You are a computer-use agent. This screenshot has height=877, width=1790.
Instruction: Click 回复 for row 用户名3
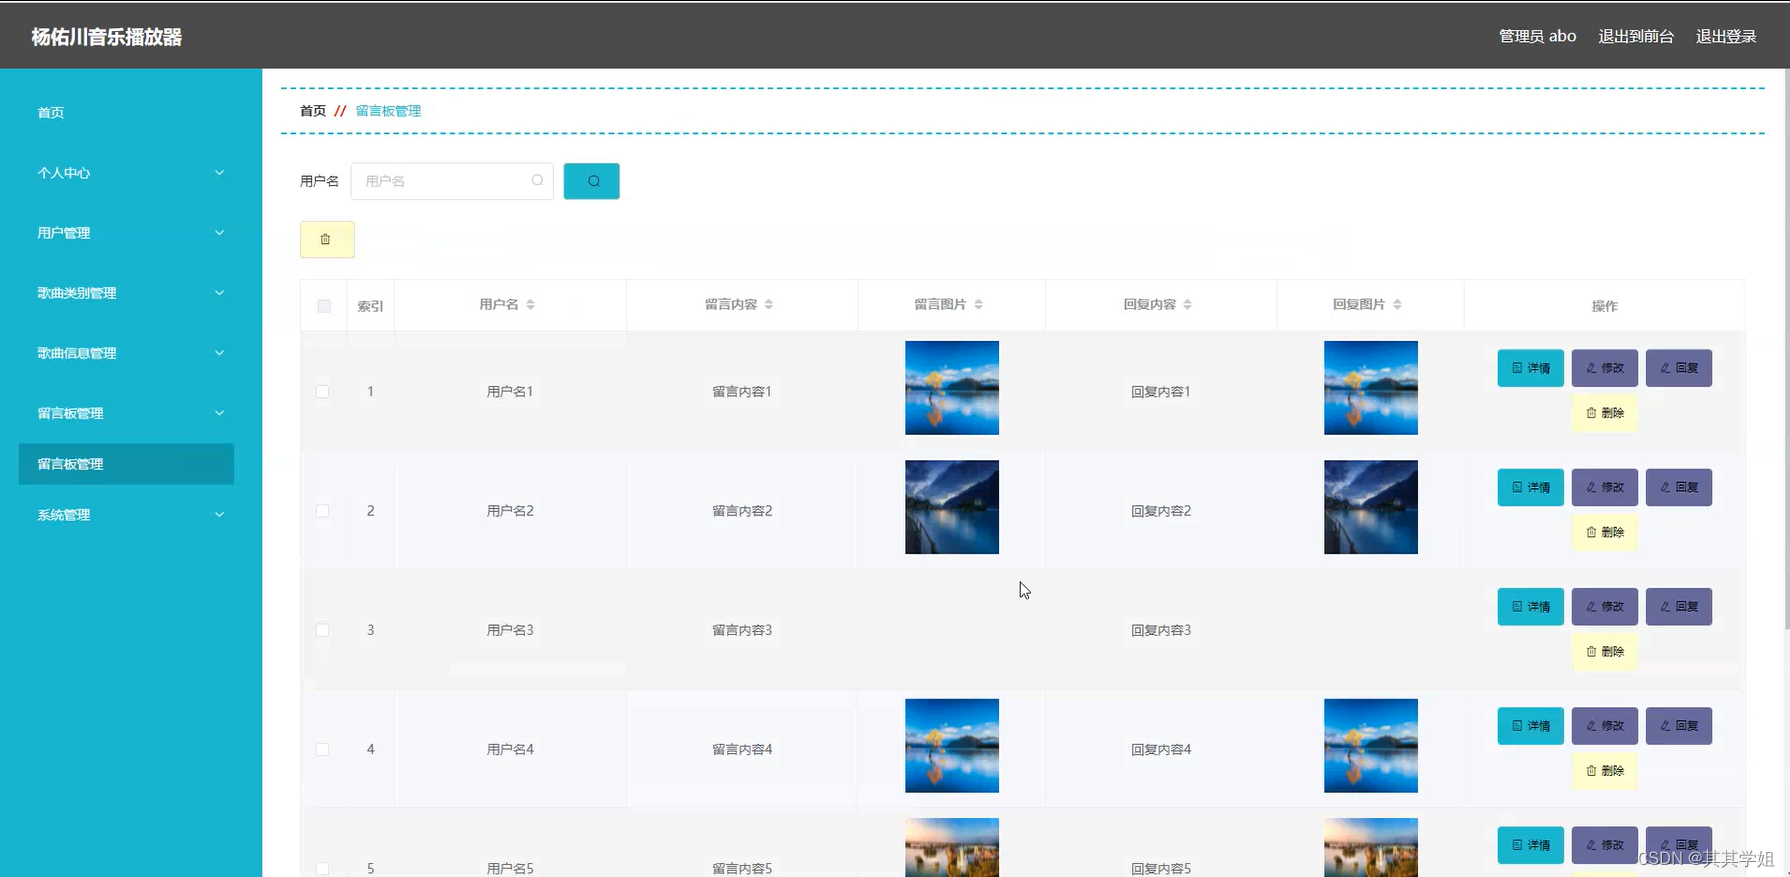(1679, 606)
